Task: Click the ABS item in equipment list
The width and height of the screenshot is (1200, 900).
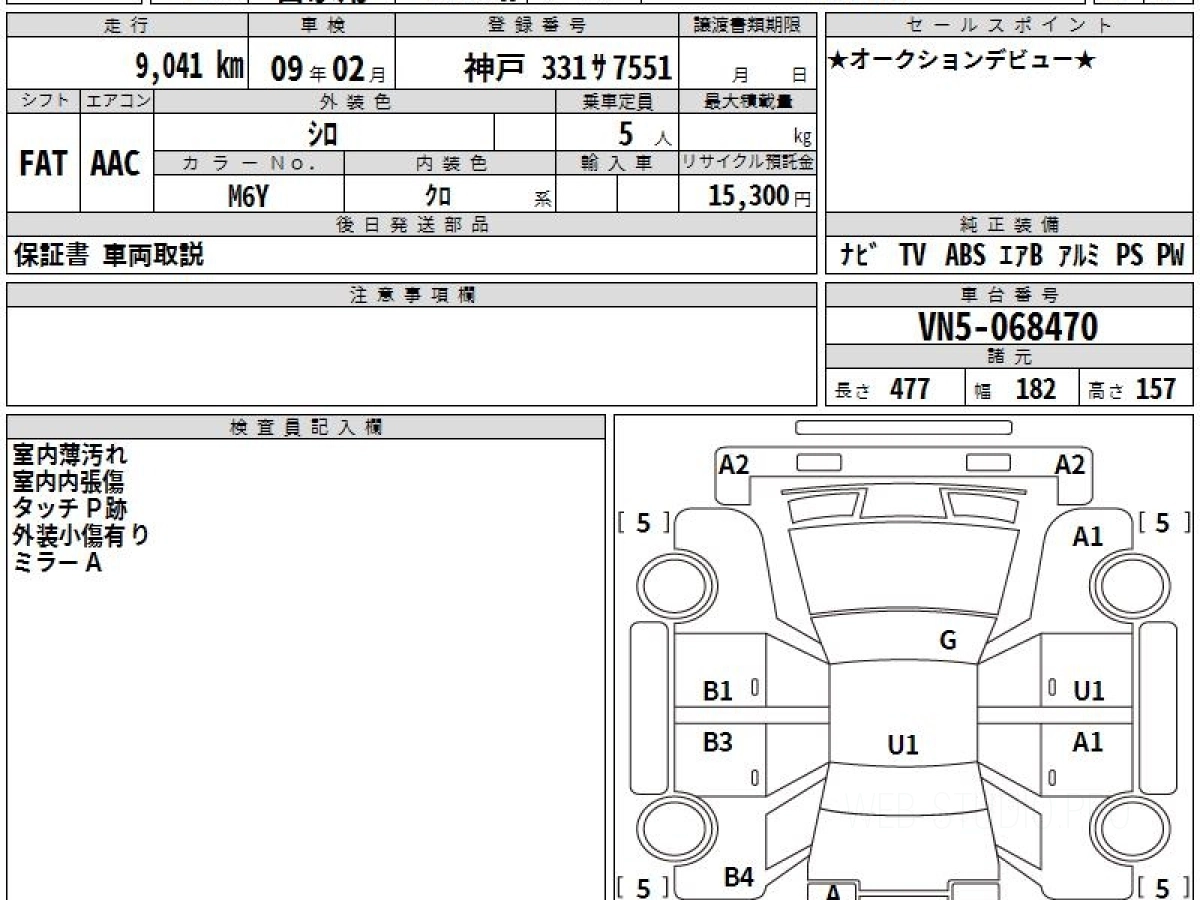Action: [964, 255]
